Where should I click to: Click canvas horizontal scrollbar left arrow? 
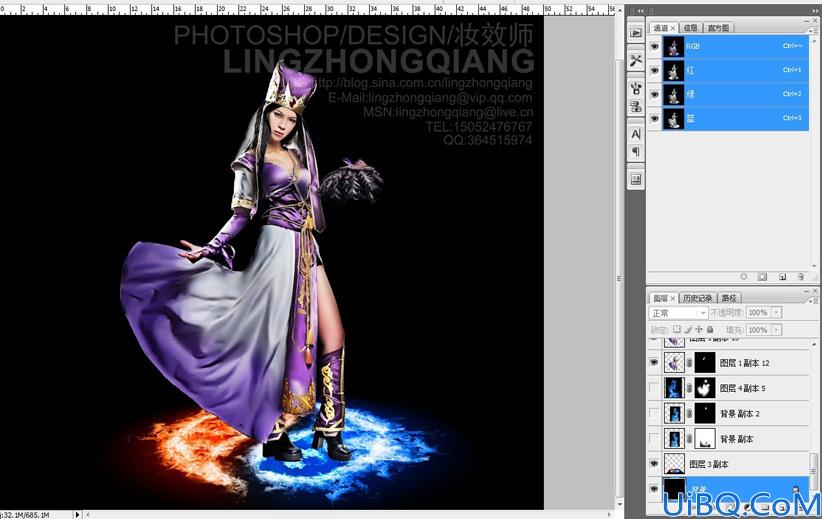(88, 515)
